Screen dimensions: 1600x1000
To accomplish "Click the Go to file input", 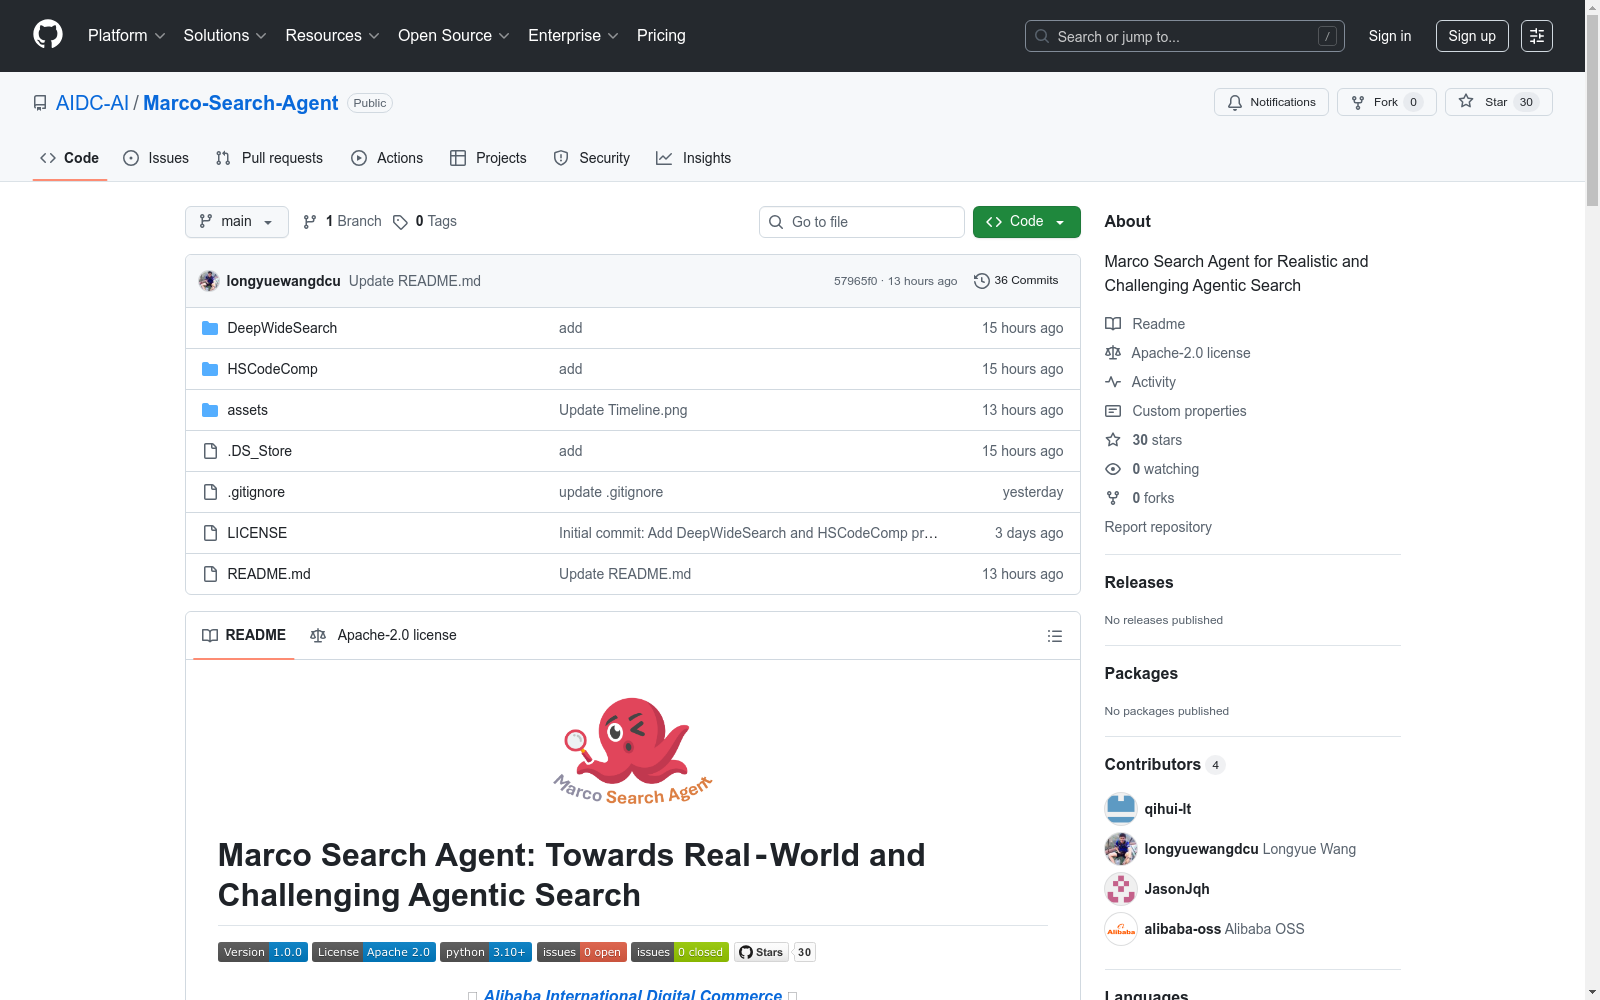I will tap(862, 222).
